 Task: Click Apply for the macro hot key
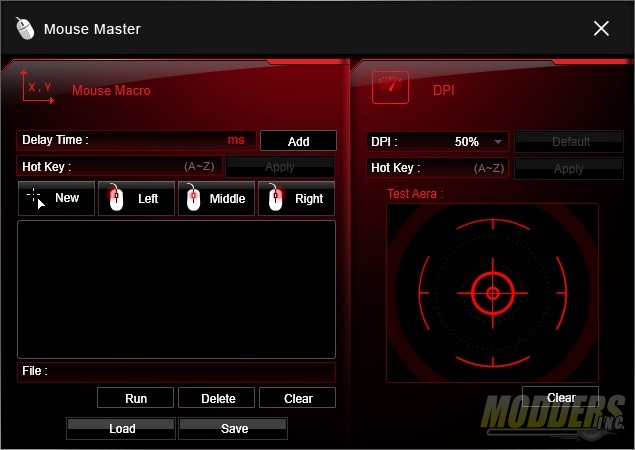click(280, 167)
